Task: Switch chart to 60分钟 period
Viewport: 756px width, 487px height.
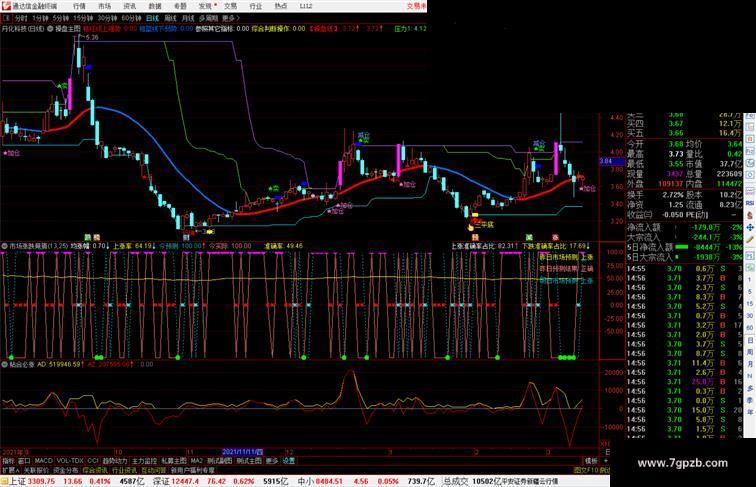Action: point(131,18)
